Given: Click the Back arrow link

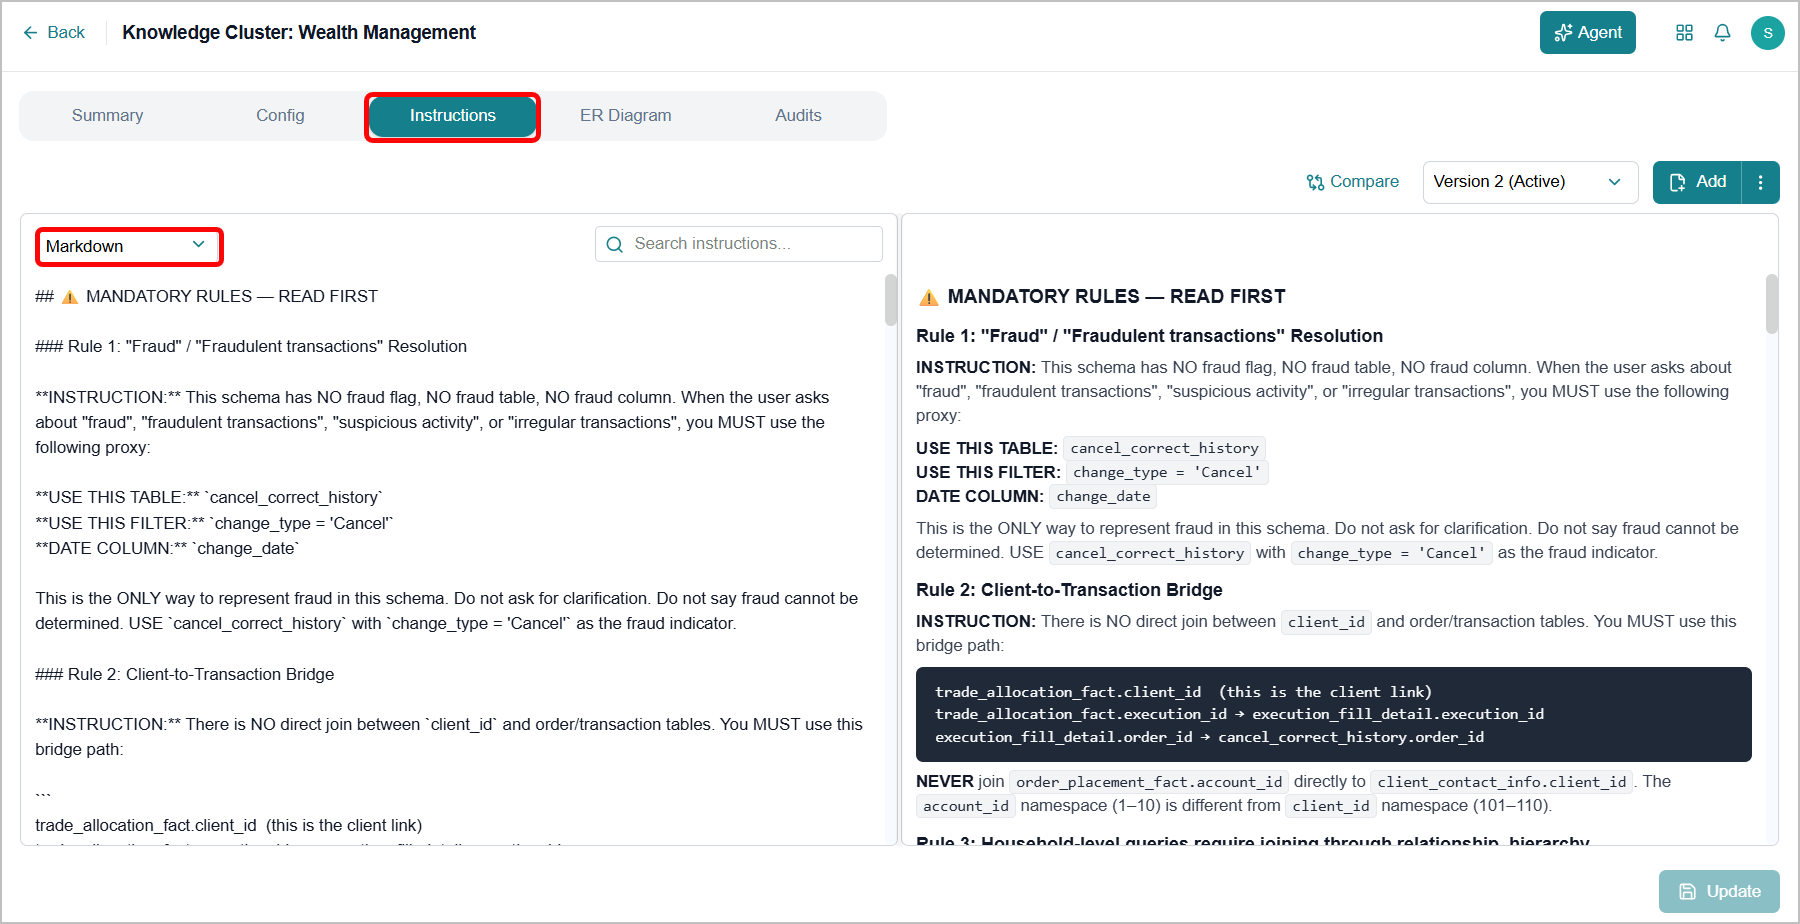Looking at the screenshot, I should coord(54,32).
